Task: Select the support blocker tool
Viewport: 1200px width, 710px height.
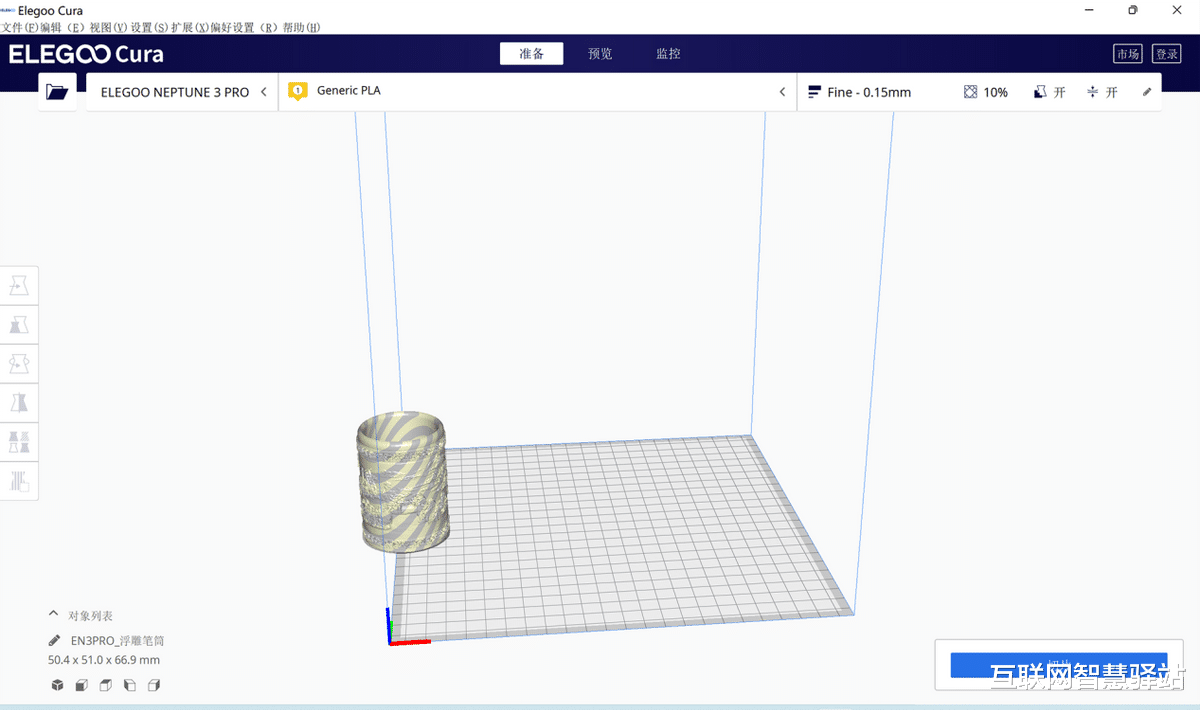Action: pos(20,480)
